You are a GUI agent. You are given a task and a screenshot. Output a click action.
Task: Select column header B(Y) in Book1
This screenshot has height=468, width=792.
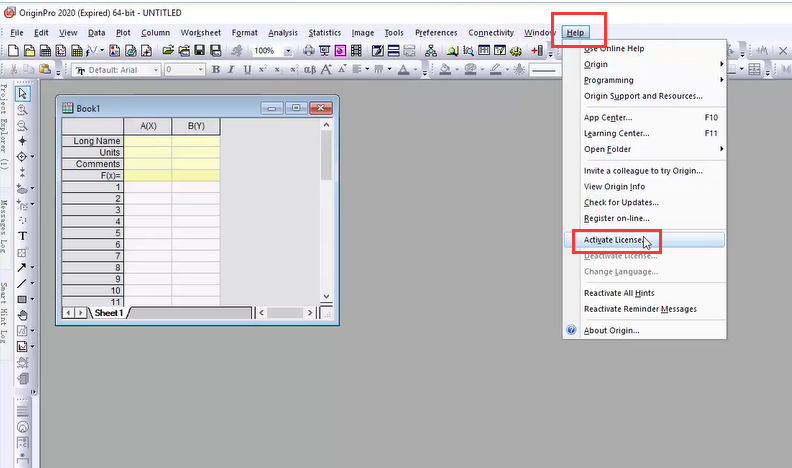(x=196, y=126)
